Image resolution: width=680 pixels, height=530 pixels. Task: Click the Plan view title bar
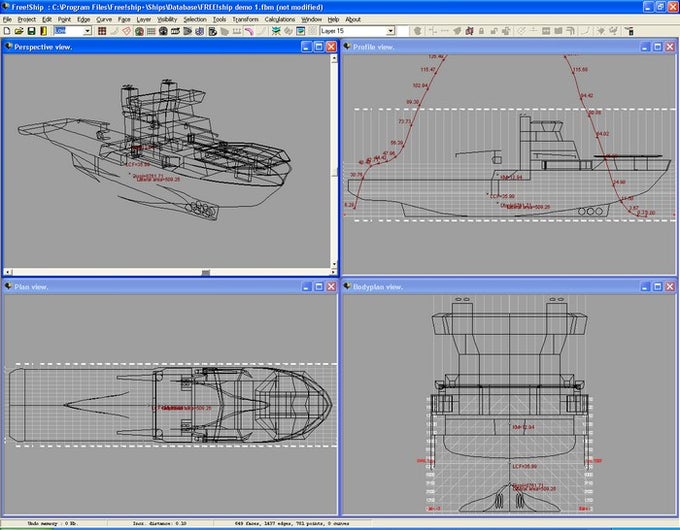pyautogui.click(x=170, y=287)
